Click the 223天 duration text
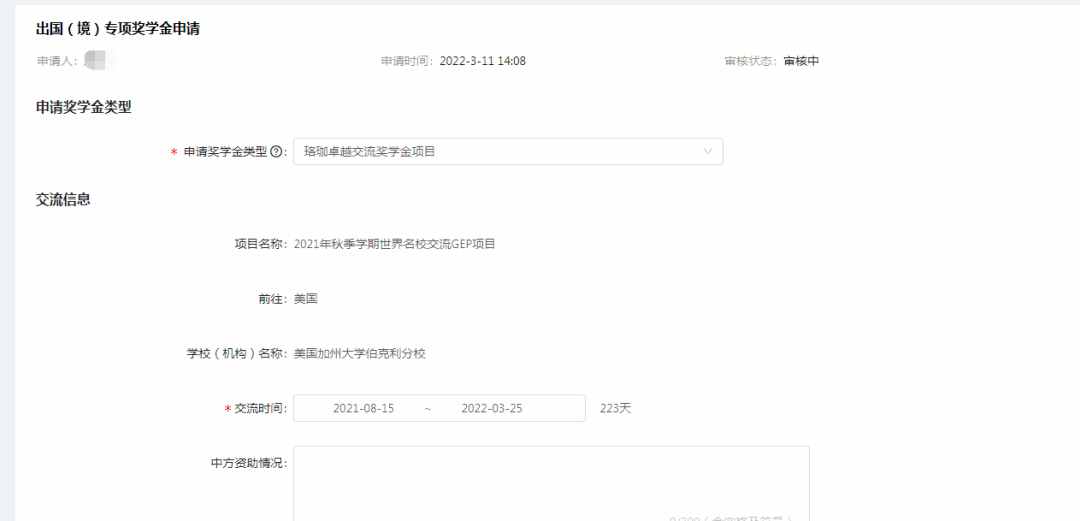The height and width of the screenshot is (521, 1080). coord(615,409)
